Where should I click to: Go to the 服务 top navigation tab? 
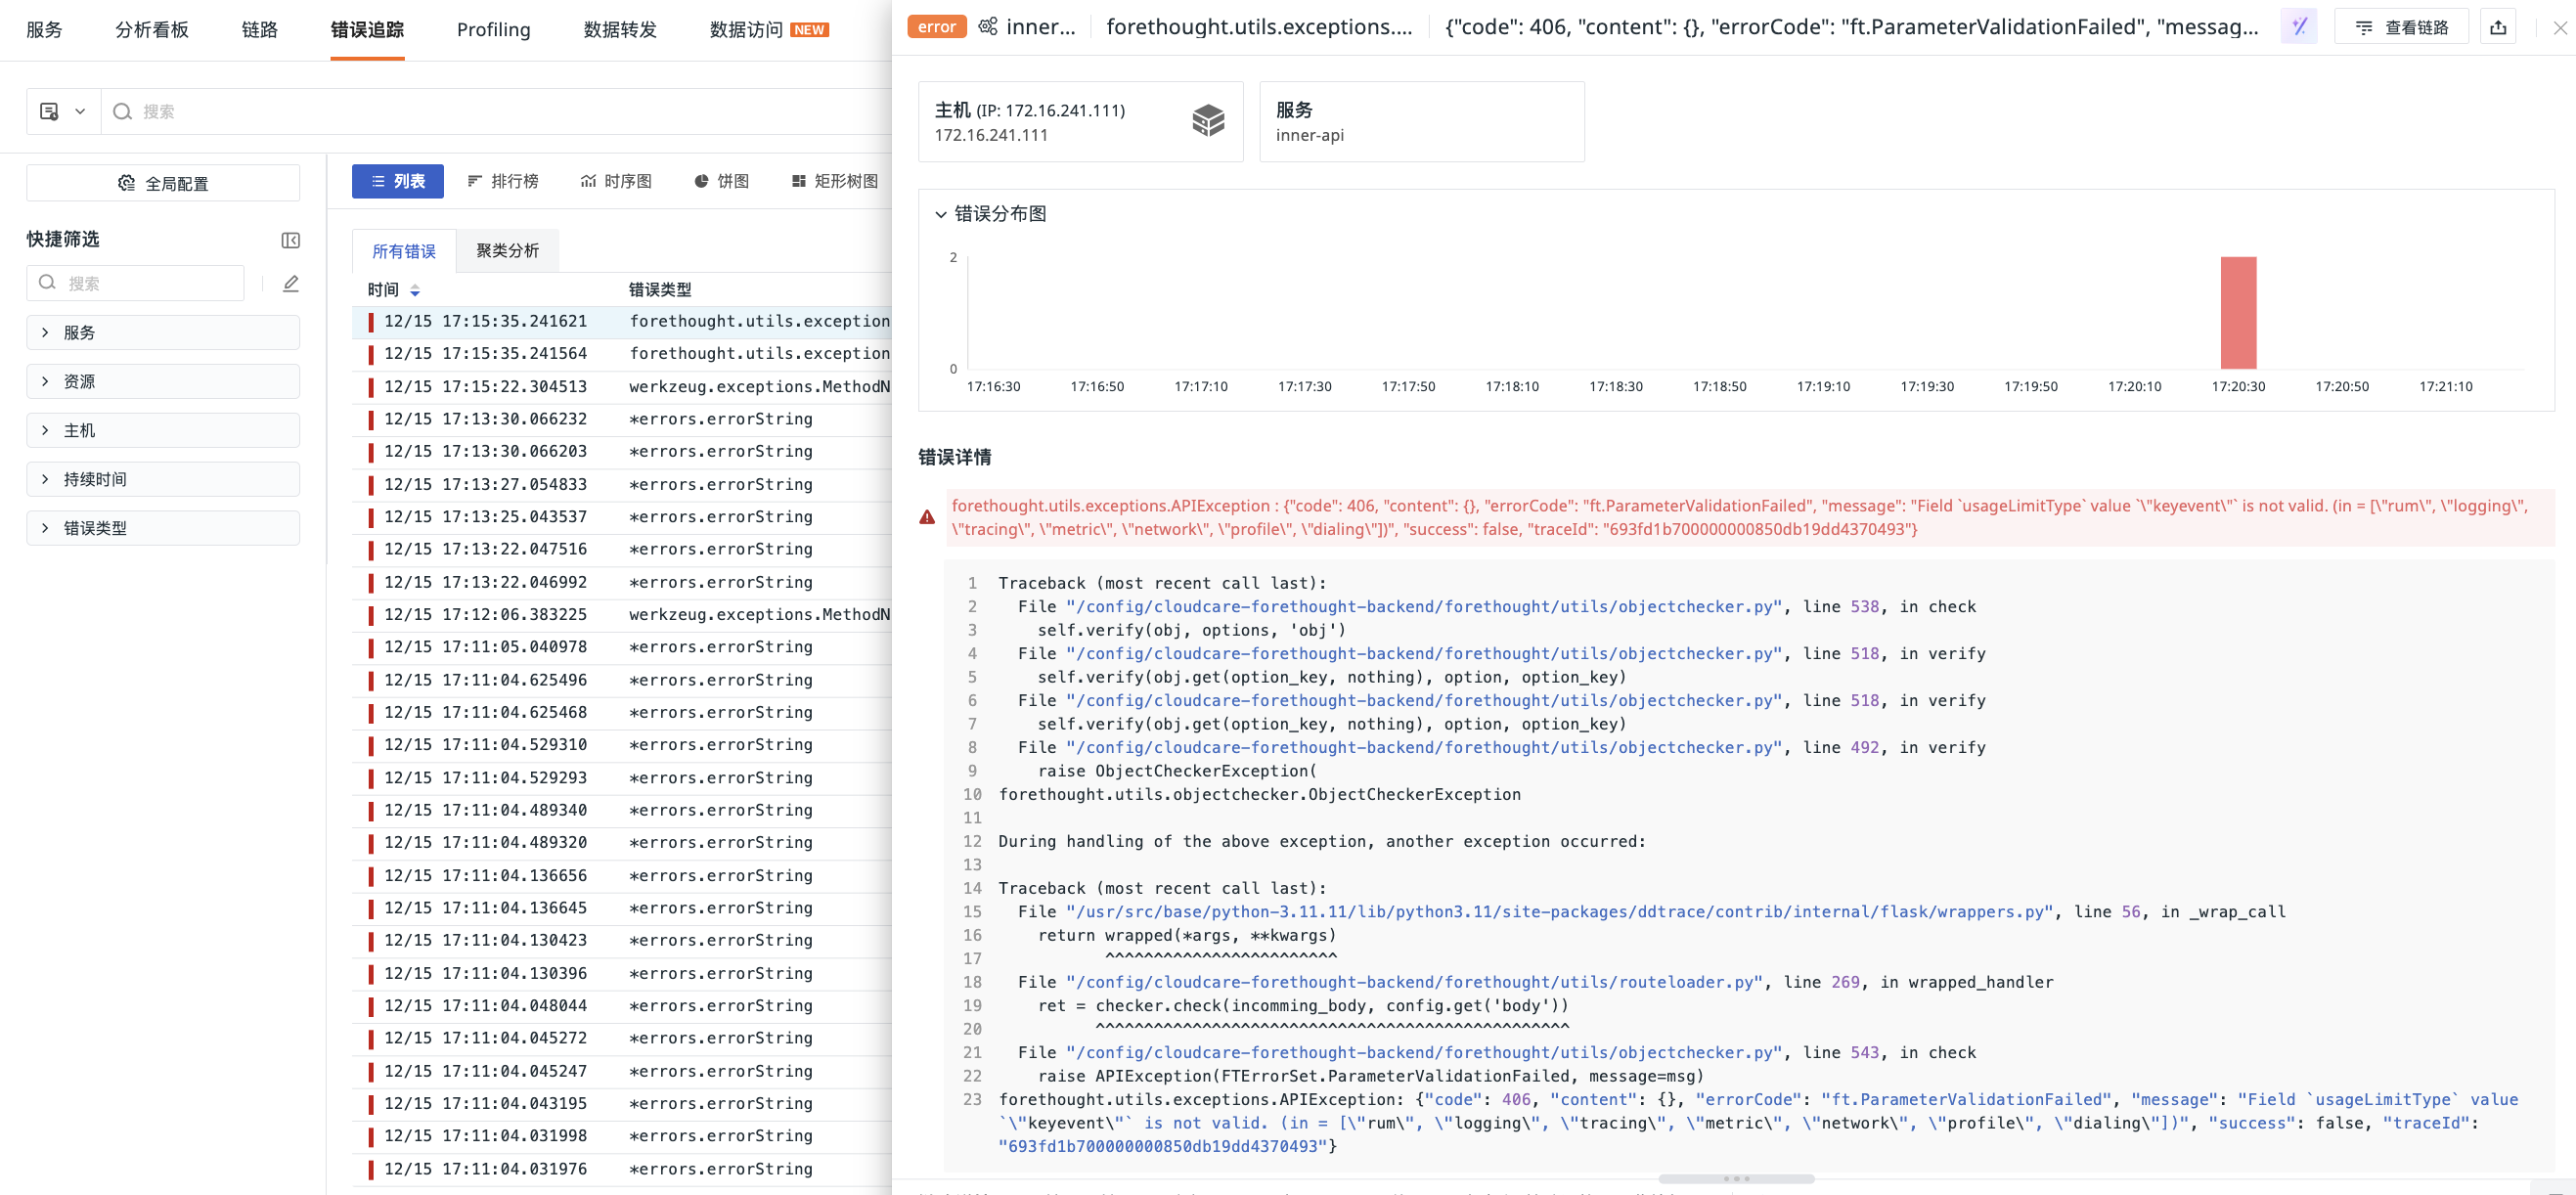[x=44, y=30]
